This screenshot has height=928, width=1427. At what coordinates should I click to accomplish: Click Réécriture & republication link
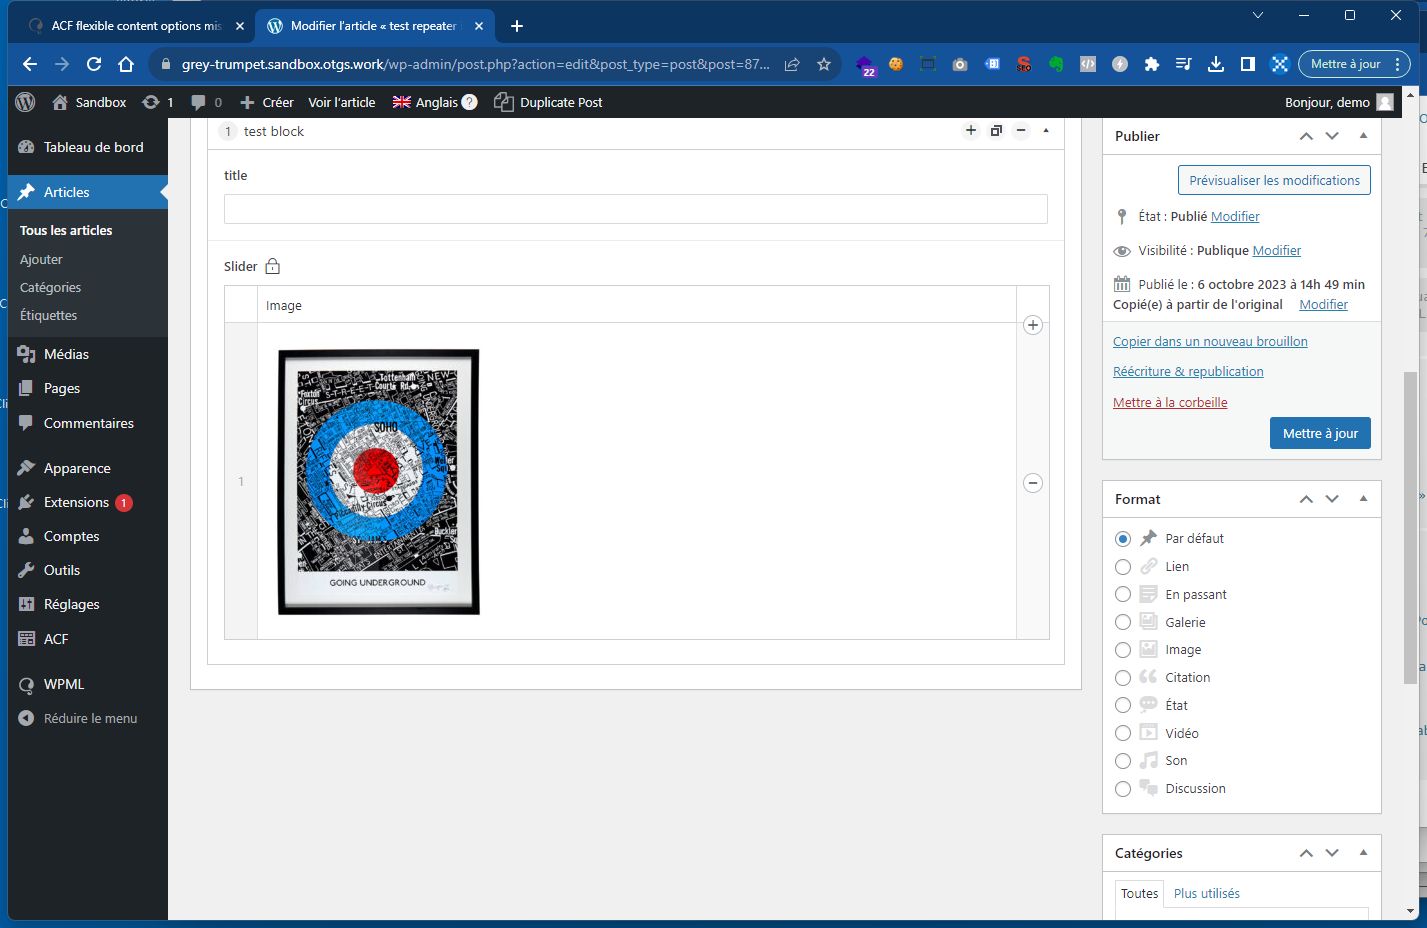click(x=1188, y=371)
